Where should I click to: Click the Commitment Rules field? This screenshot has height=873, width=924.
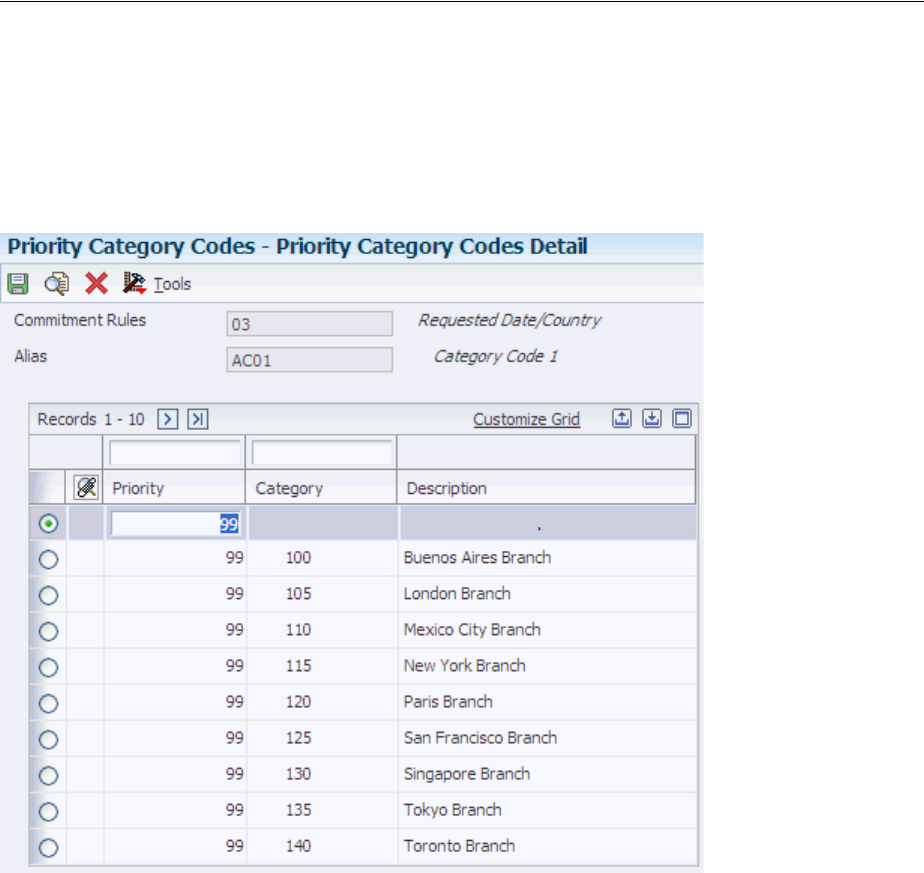coord(309,324)
